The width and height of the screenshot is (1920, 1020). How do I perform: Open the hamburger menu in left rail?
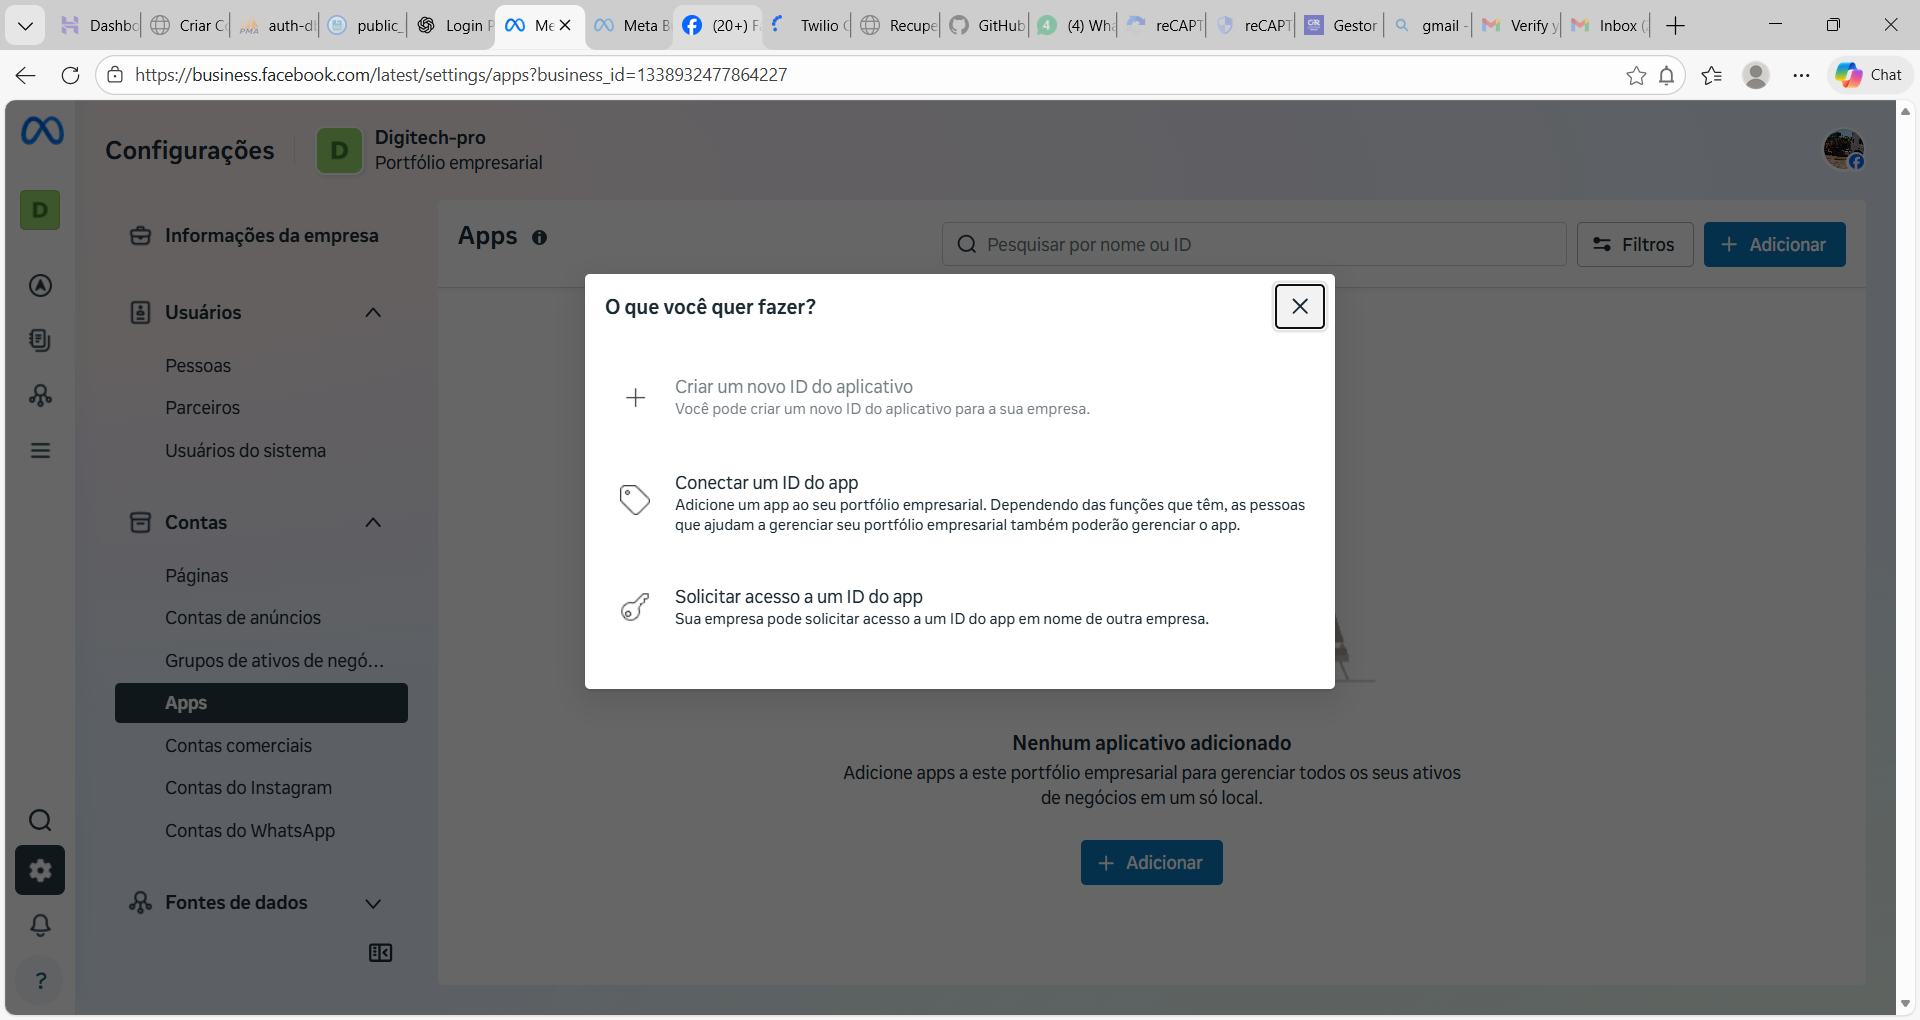click(40, 451)
